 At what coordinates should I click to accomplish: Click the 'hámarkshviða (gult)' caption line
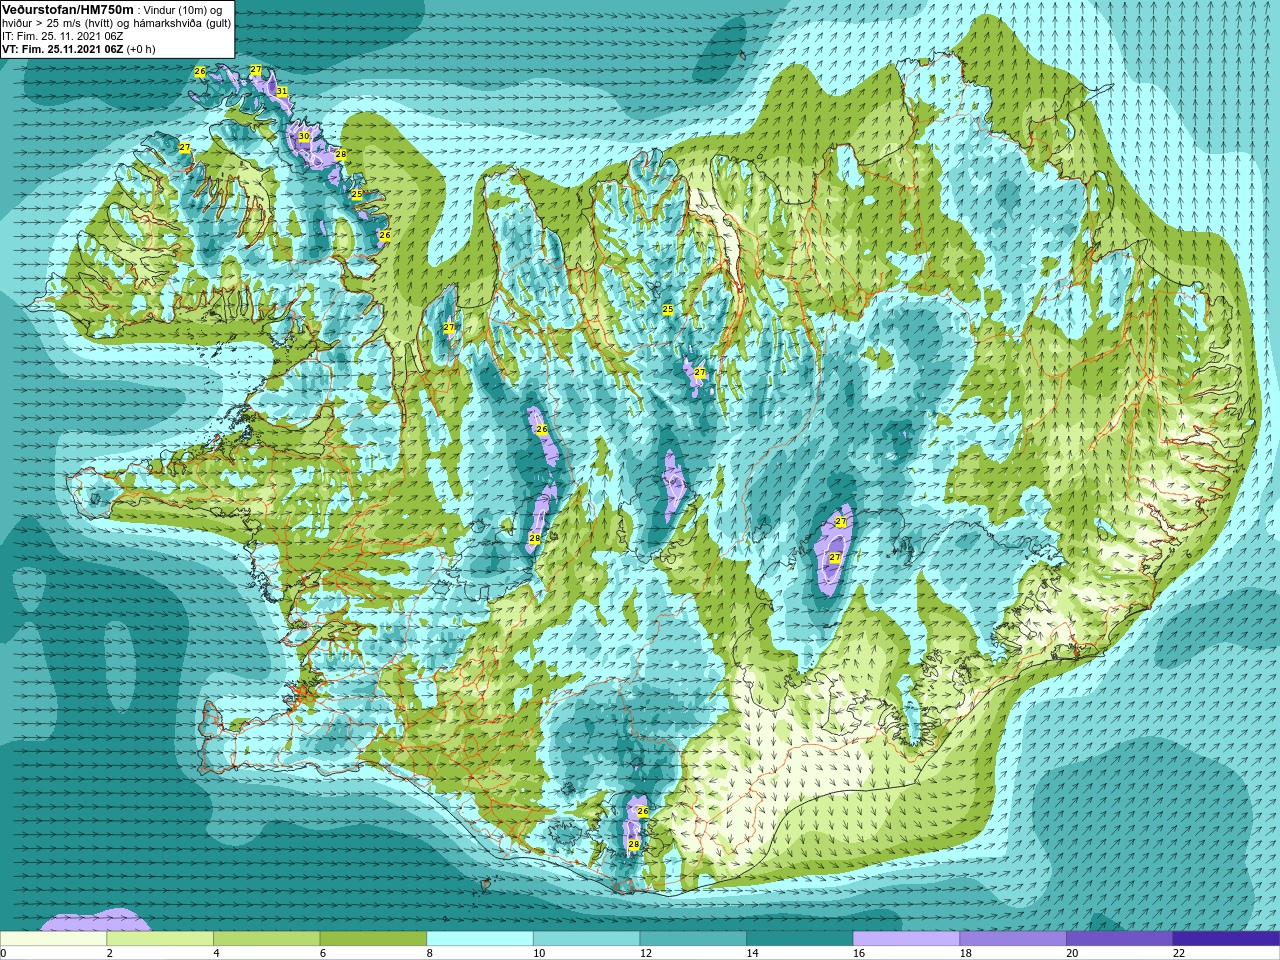[x=182, y=23]
